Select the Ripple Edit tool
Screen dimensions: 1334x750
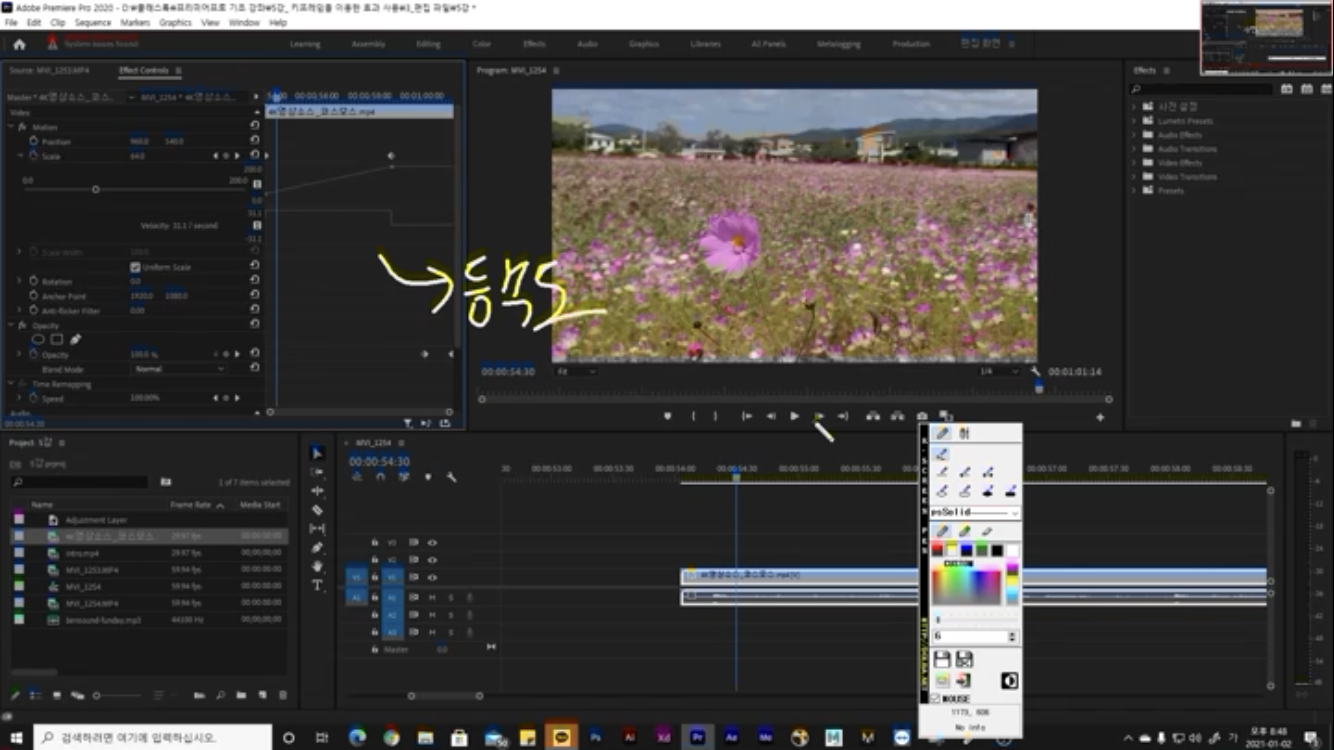pos(317,491)
